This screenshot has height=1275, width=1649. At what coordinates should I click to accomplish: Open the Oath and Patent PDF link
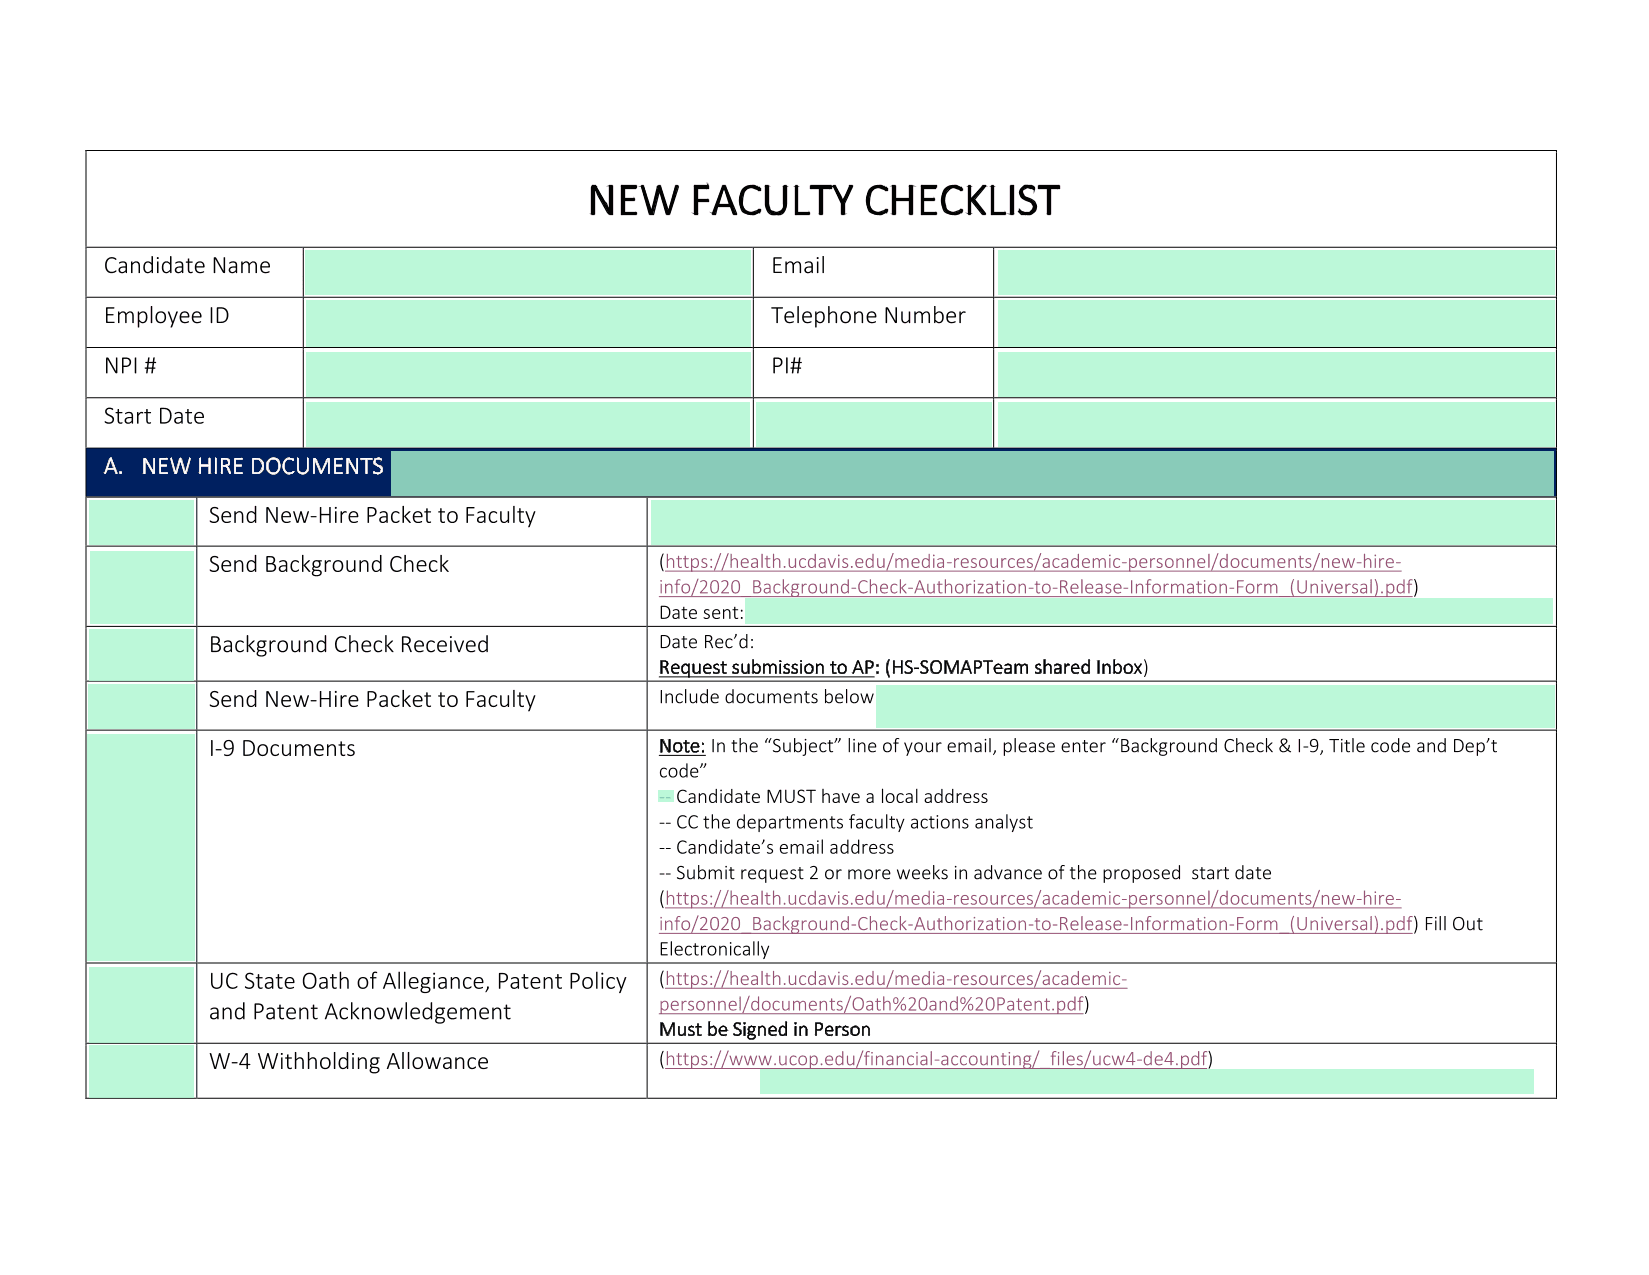(x=895, y=980)
